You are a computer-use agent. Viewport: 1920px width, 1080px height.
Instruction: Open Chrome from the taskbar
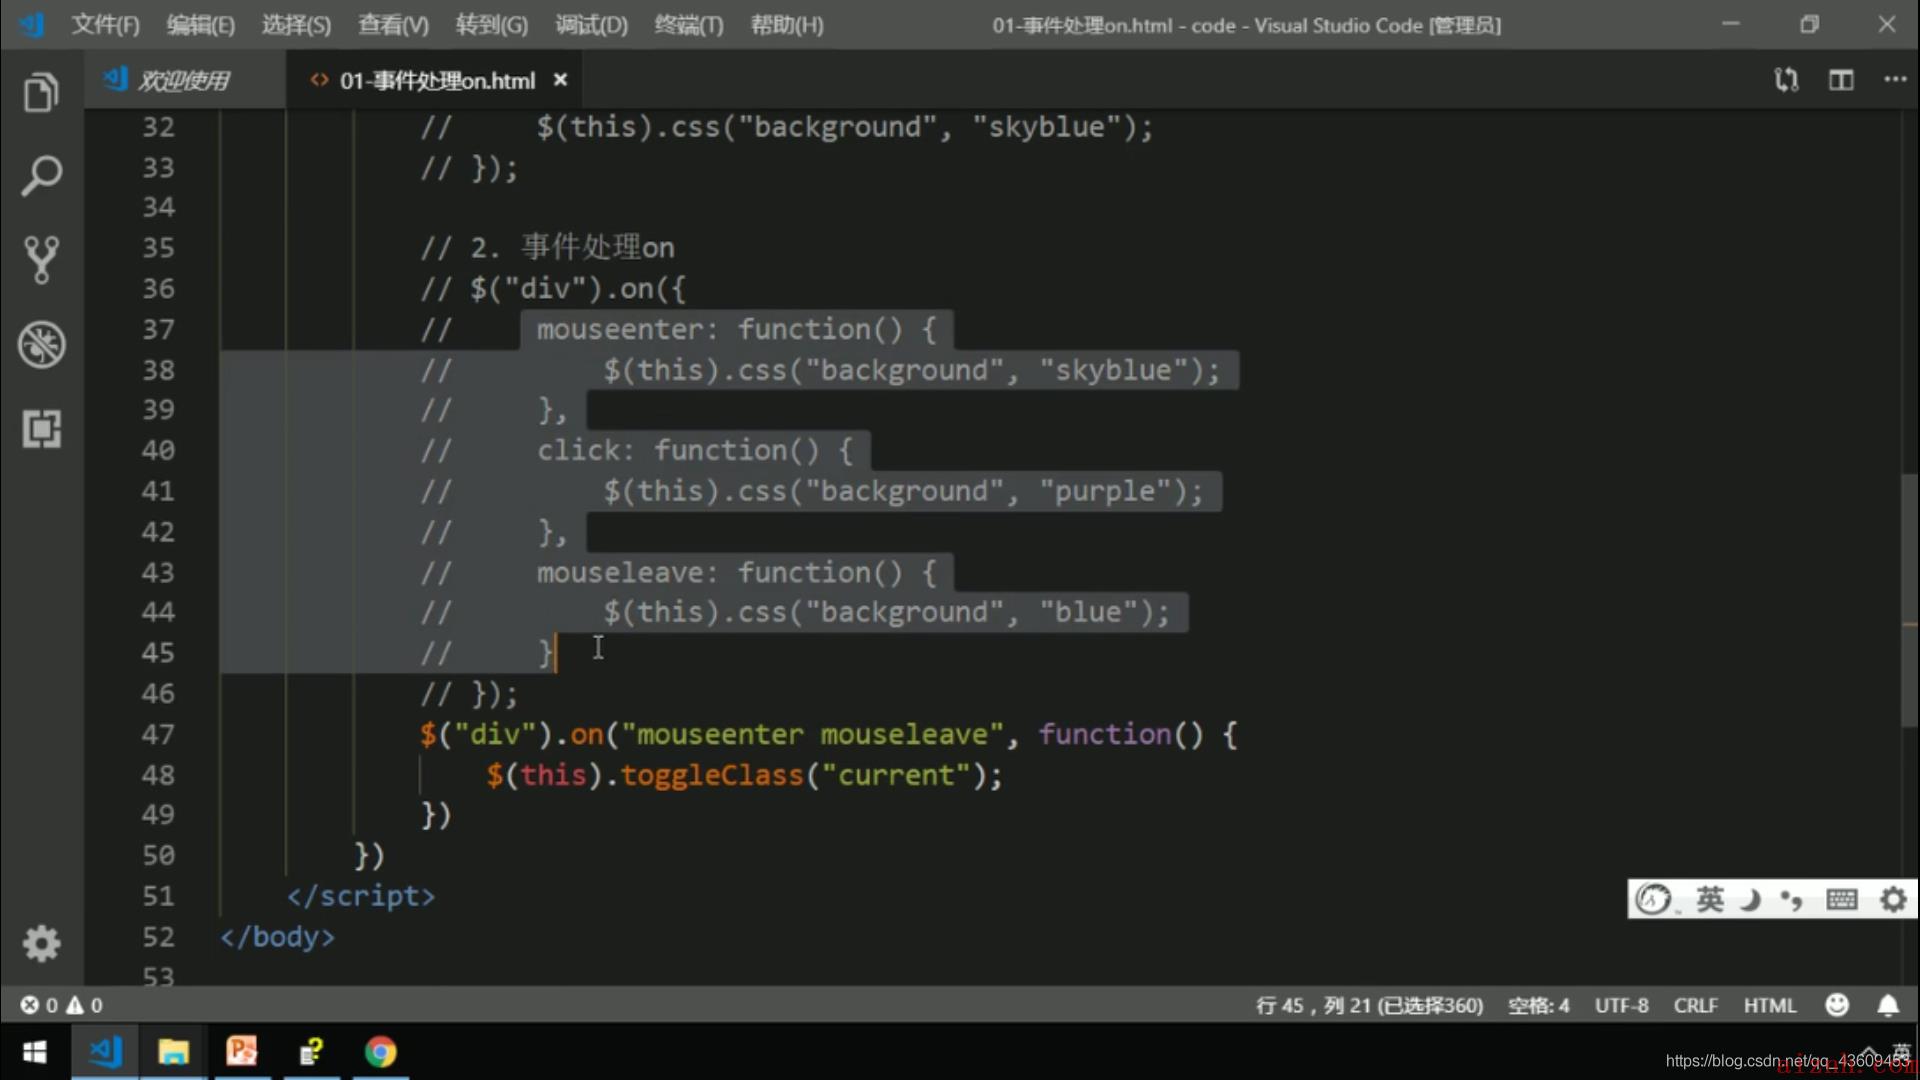pyautogui.click(x=380, y=1052)
